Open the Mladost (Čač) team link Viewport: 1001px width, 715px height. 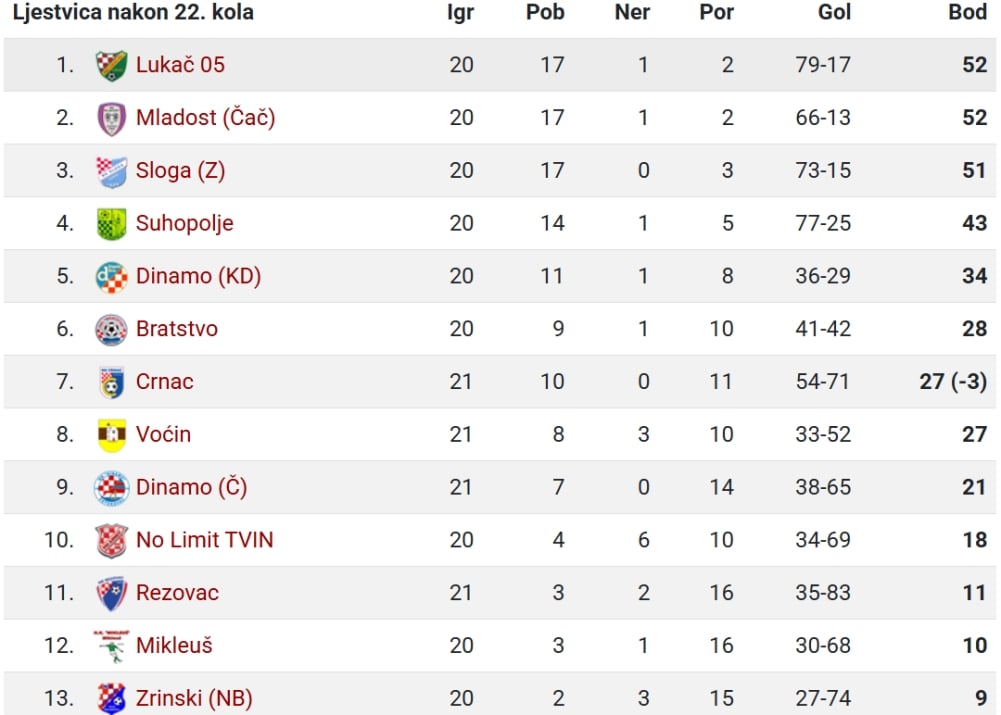pyautogui.click(x=206, y=118)
